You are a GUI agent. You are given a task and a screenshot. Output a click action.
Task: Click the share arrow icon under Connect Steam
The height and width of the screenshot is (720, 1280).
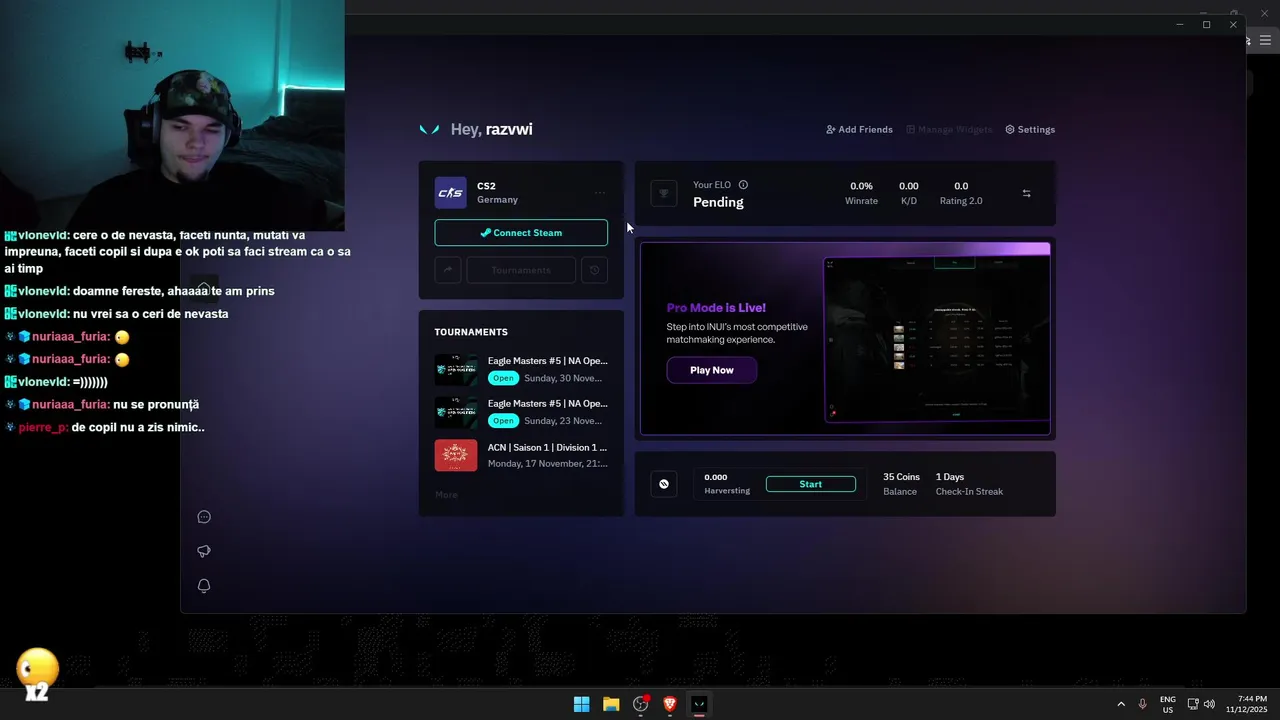coord(447,270)
